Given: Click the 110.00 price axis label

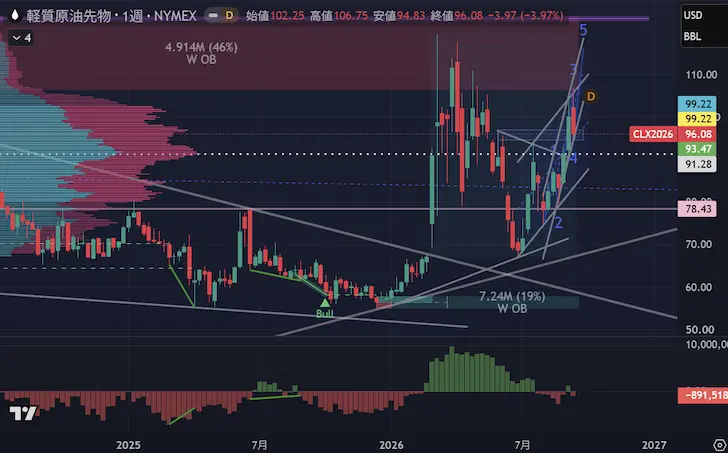Looking at the screenshot, I should [x=701, y=75].
